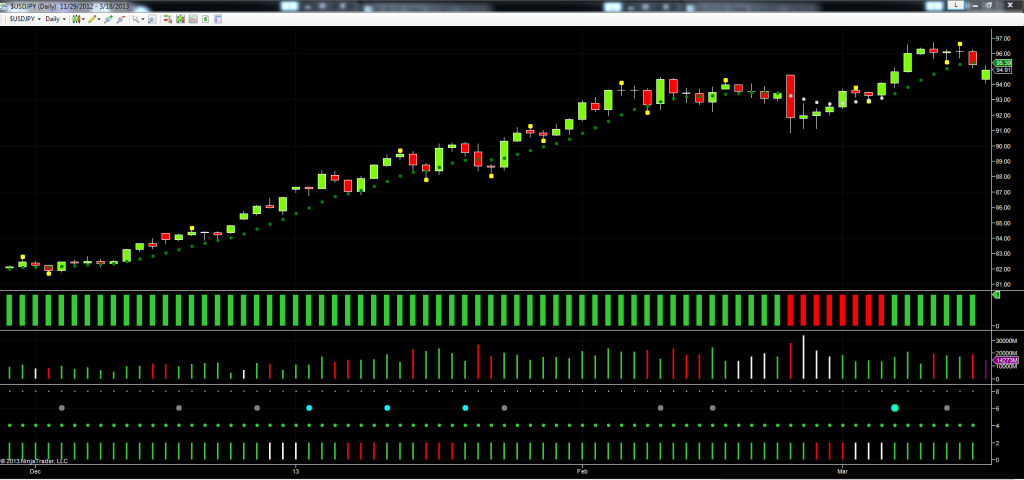Click the Feb date axis label

582,470
